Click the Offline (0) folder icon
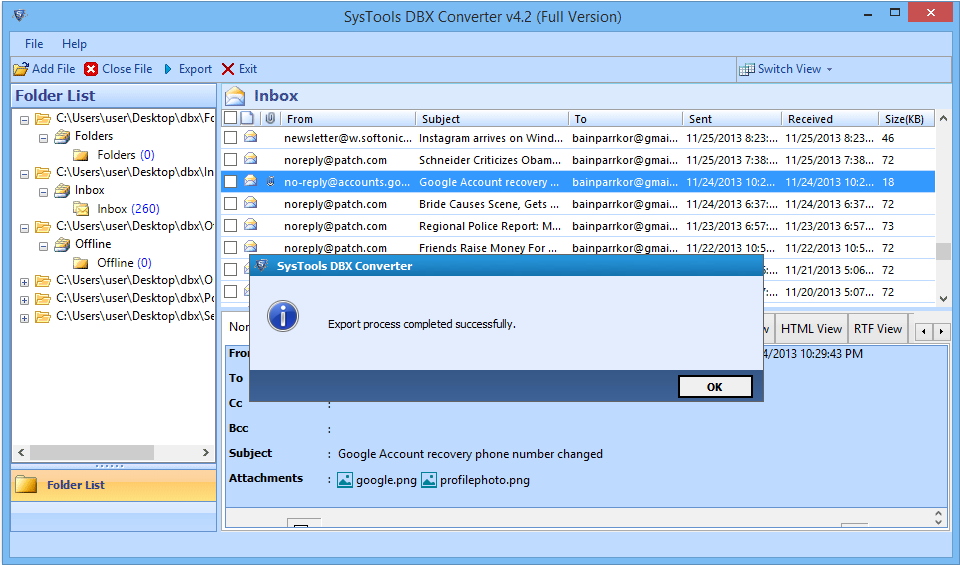Screen dimensions: 960x565 point(81,263)
